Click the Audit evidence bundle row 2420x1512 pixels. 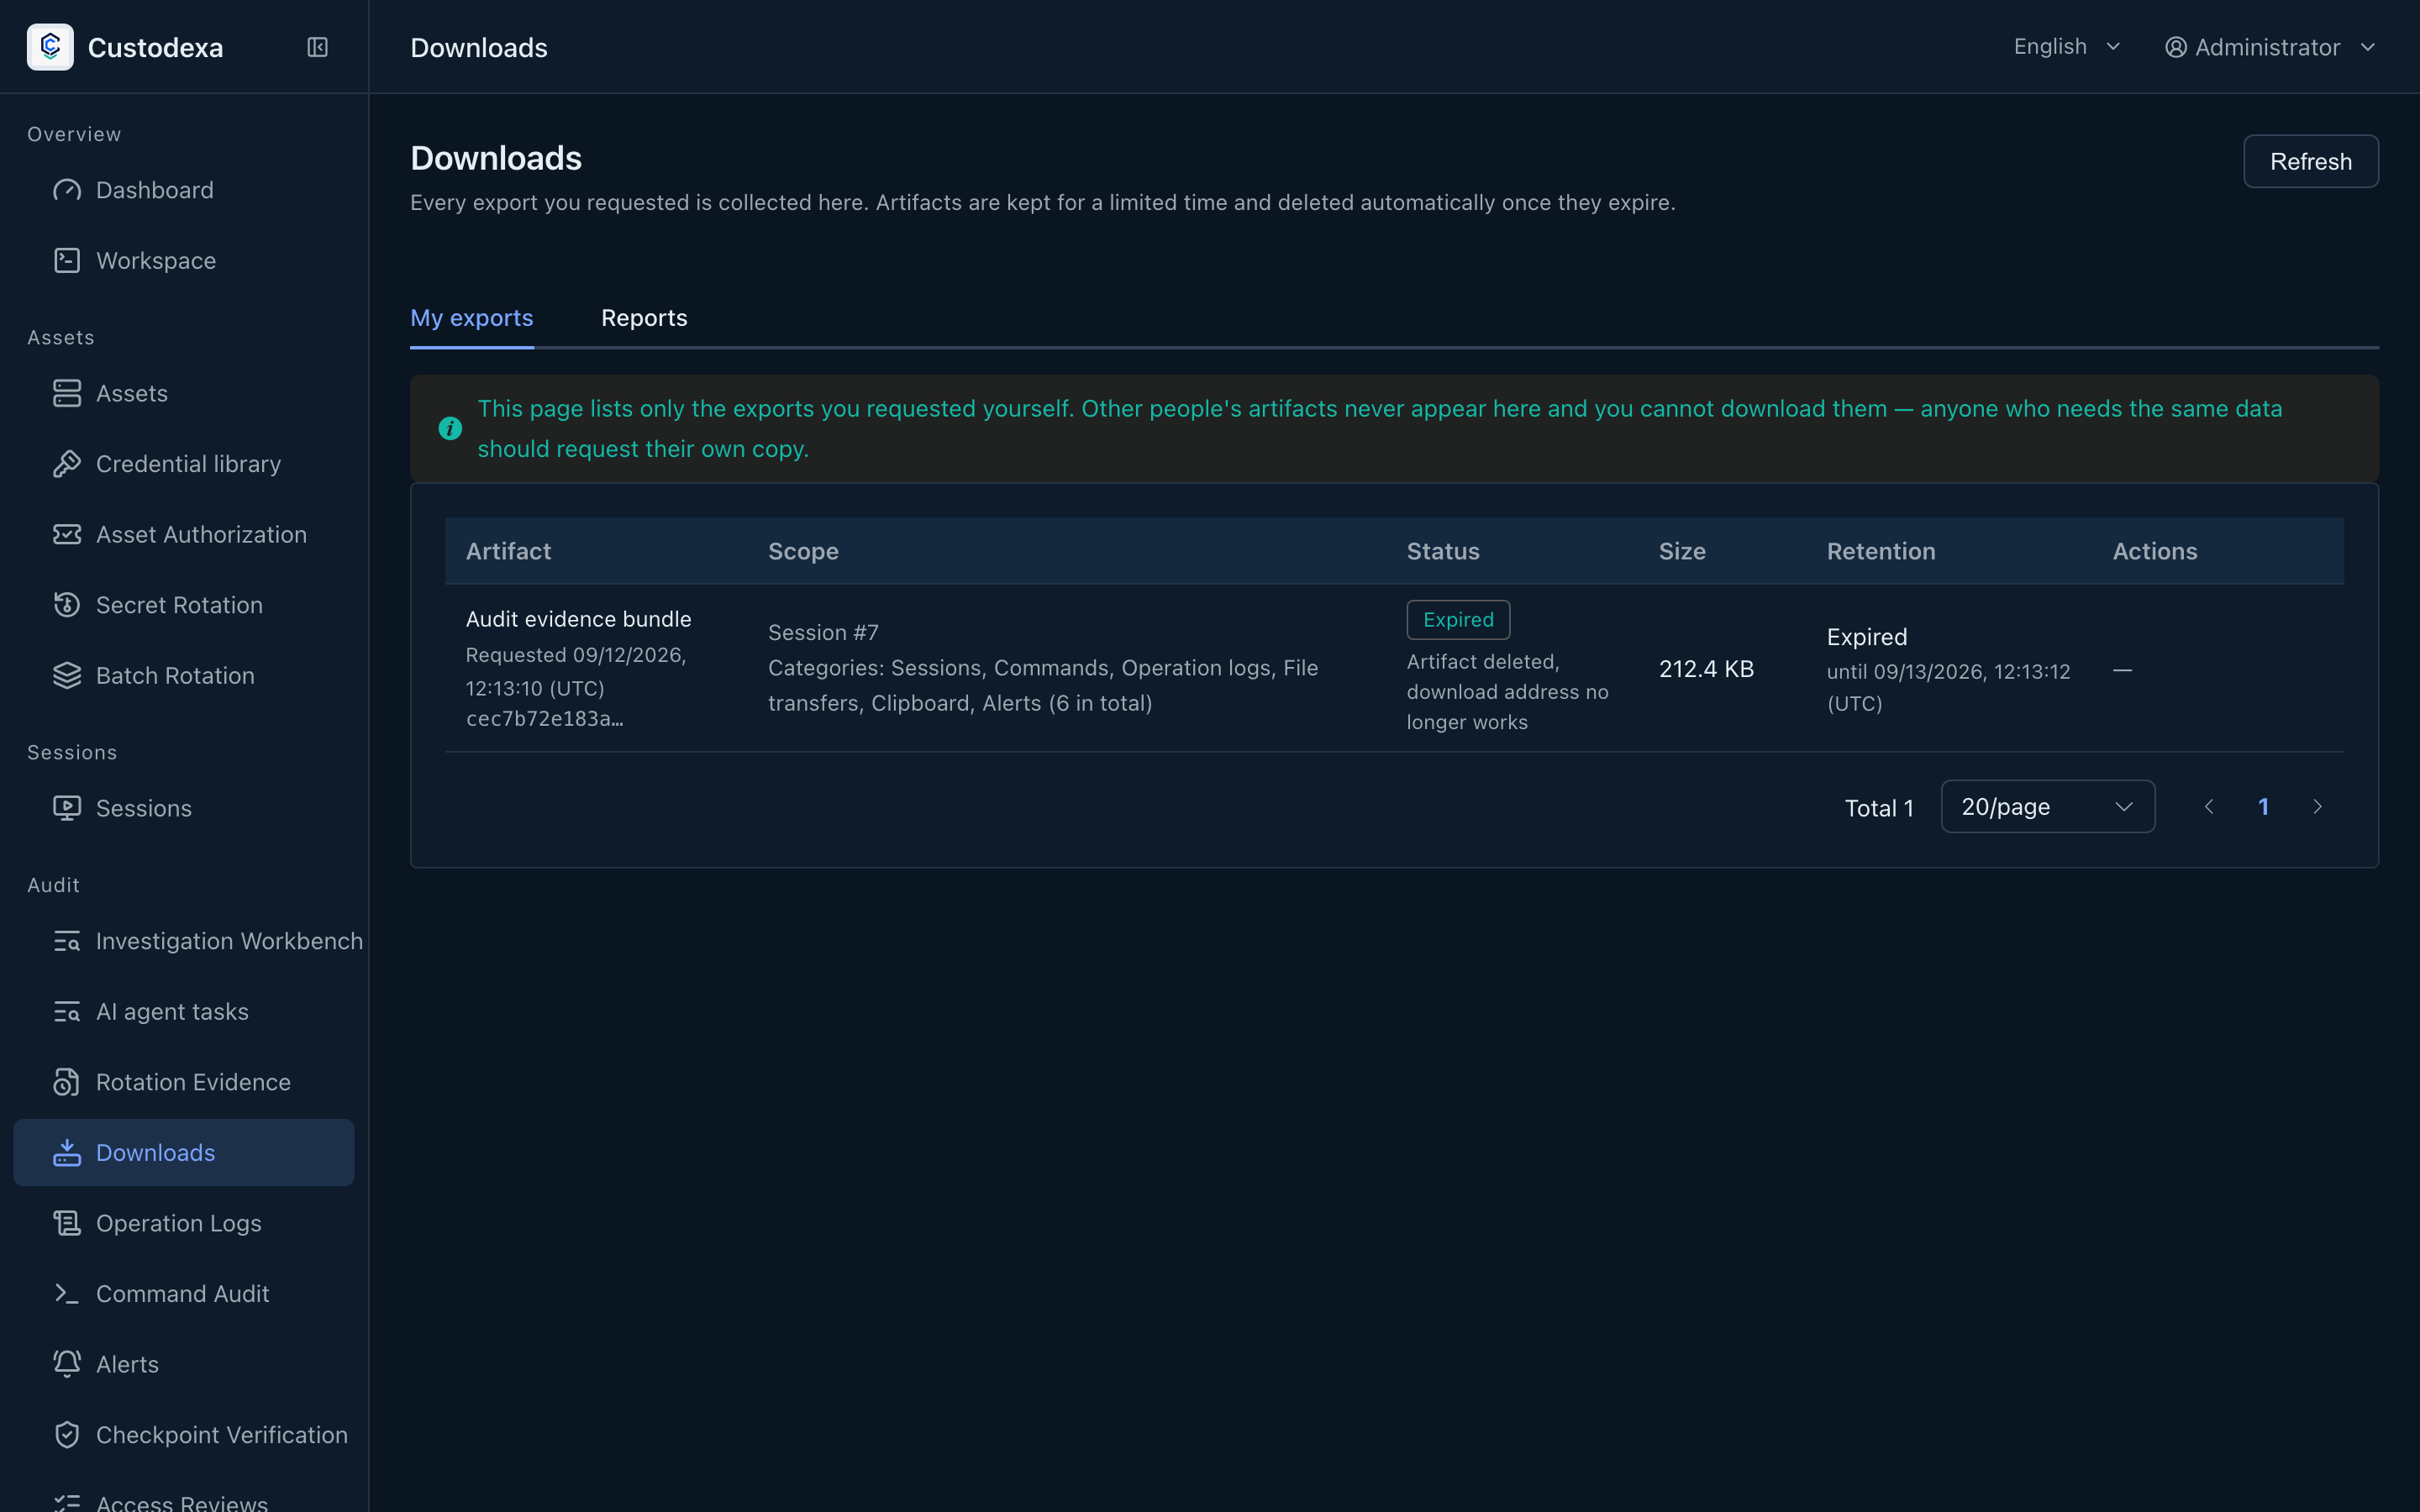[x=1394, y=669]
